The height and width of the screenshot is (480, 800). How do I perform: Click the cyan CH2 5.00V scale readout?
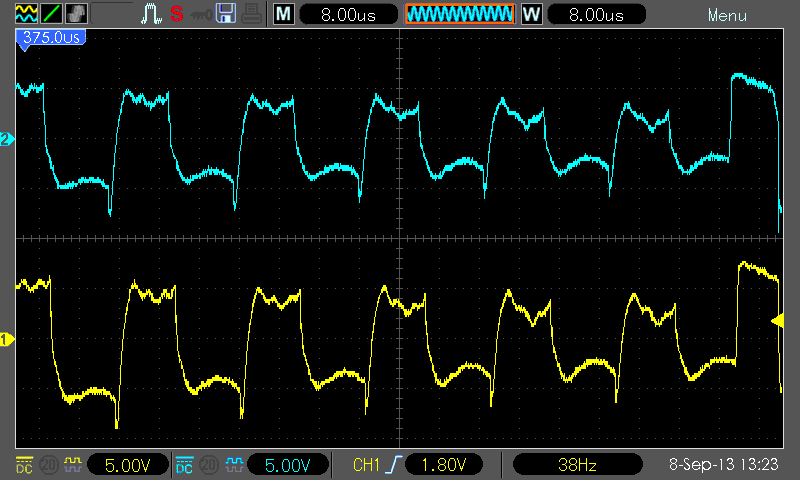288,465
